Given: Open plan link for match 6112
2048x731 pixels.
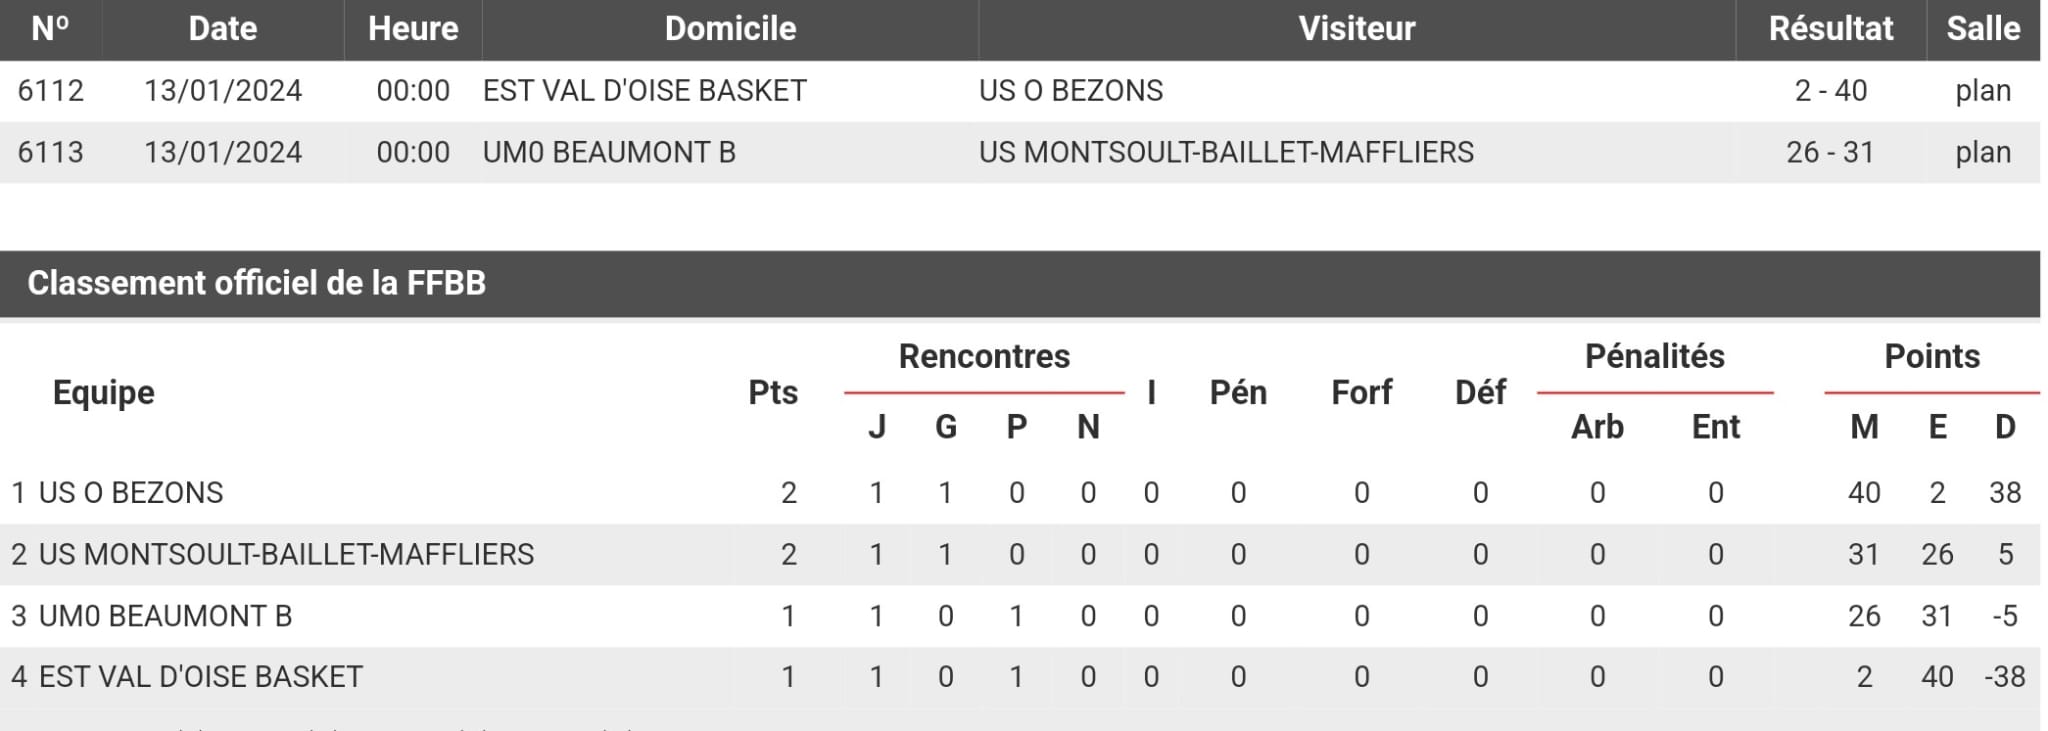Looking at the screenshot, I should 1982,91.
